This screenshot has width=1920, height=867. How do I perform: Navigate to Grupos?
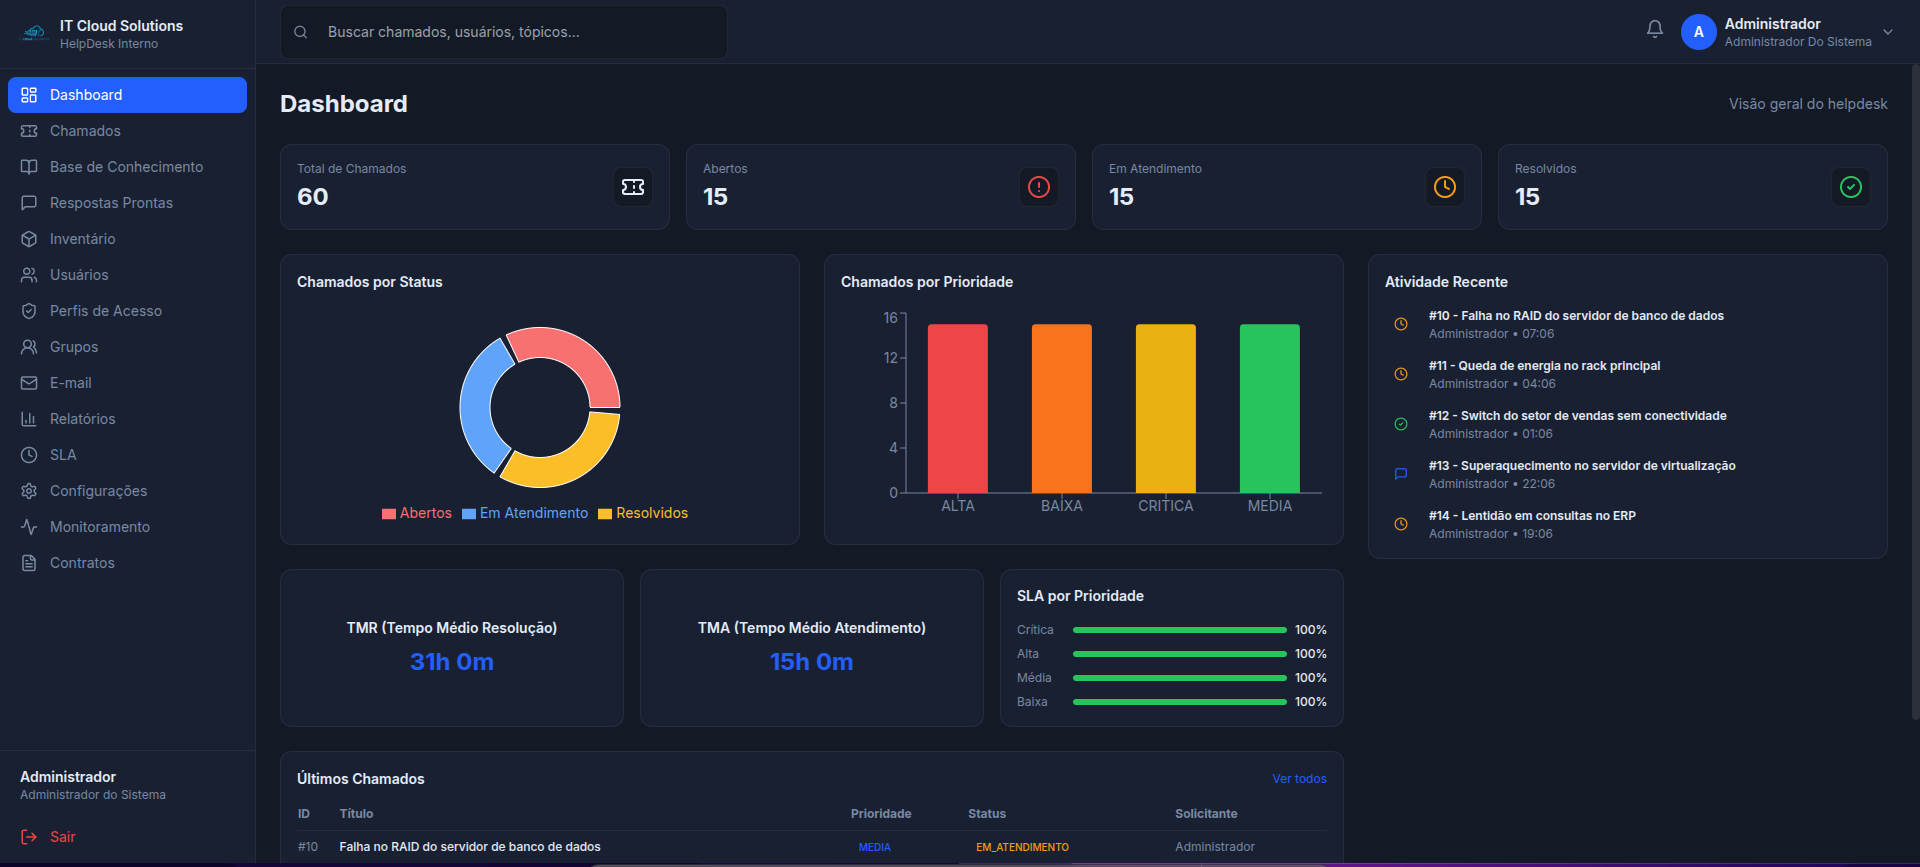coord(127,347)
